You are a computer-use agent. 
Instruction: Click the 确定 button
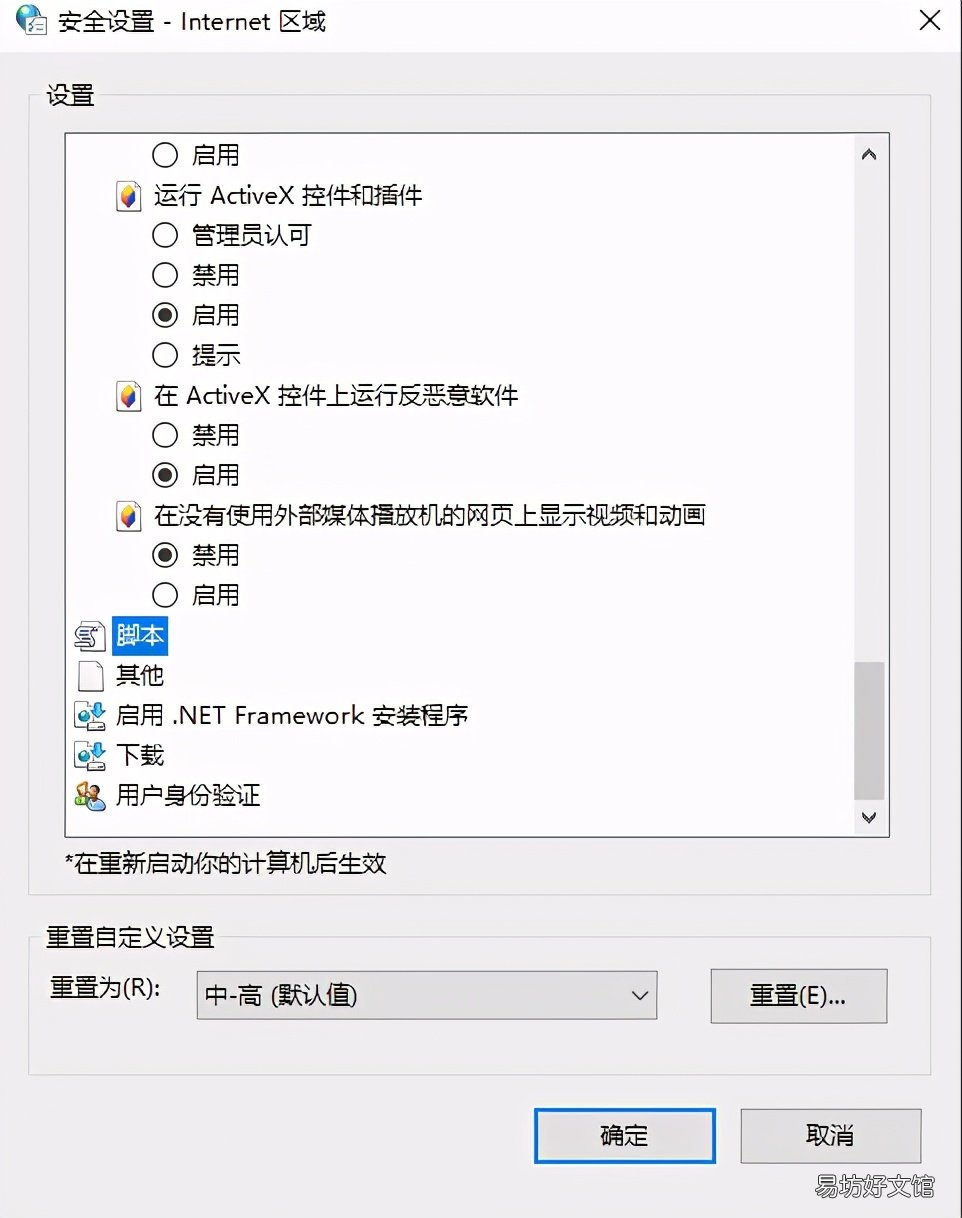click(x=625, y=1135)
